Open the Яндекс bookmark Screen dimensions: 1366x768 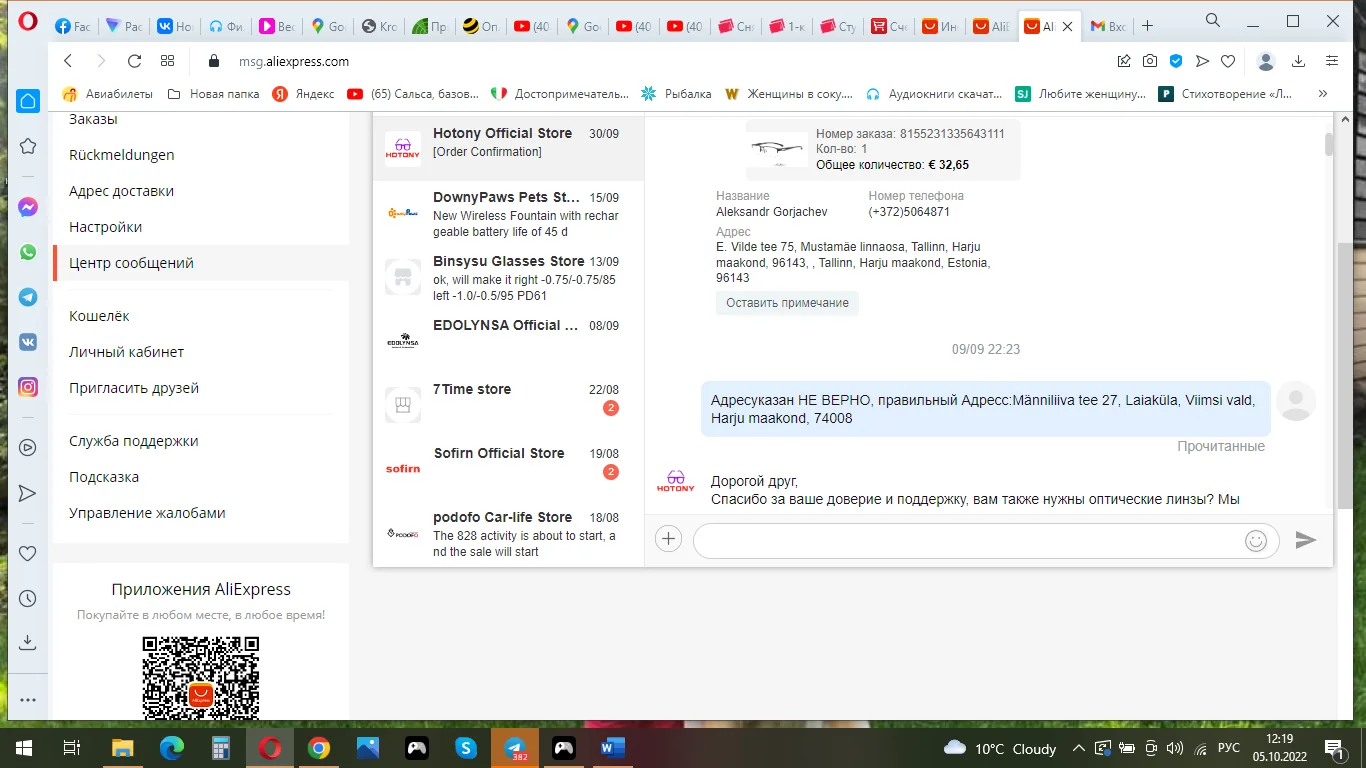pos(304,94)
